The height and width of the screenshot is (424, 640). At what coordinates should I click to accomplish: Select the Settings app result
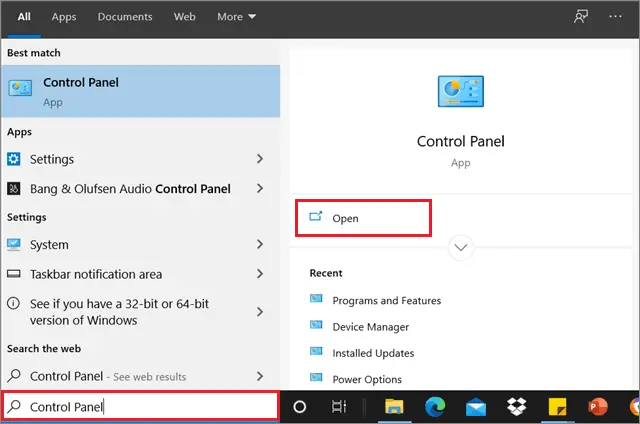140,159
